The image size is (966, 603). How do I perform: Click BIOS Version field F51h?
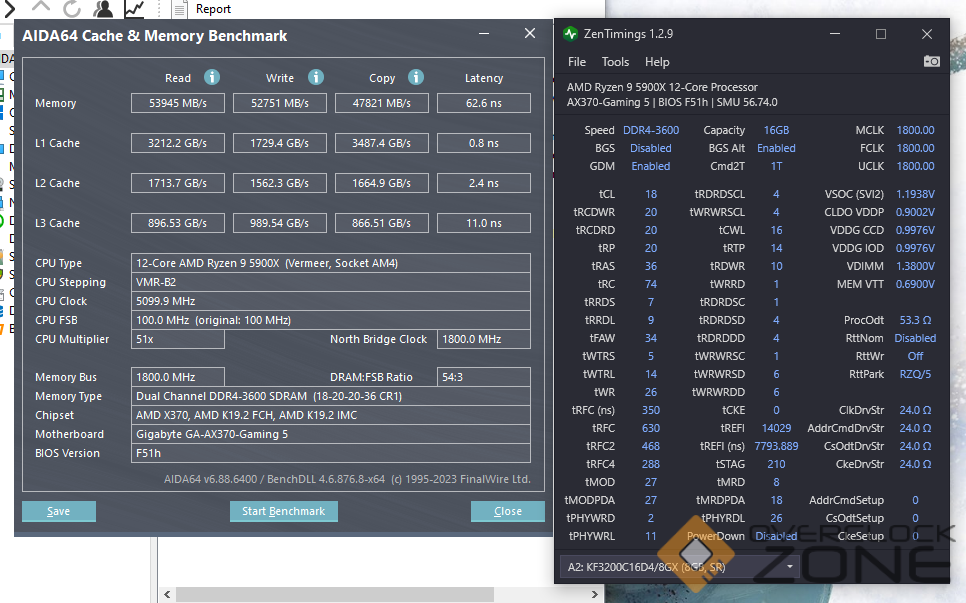(331, 453)
